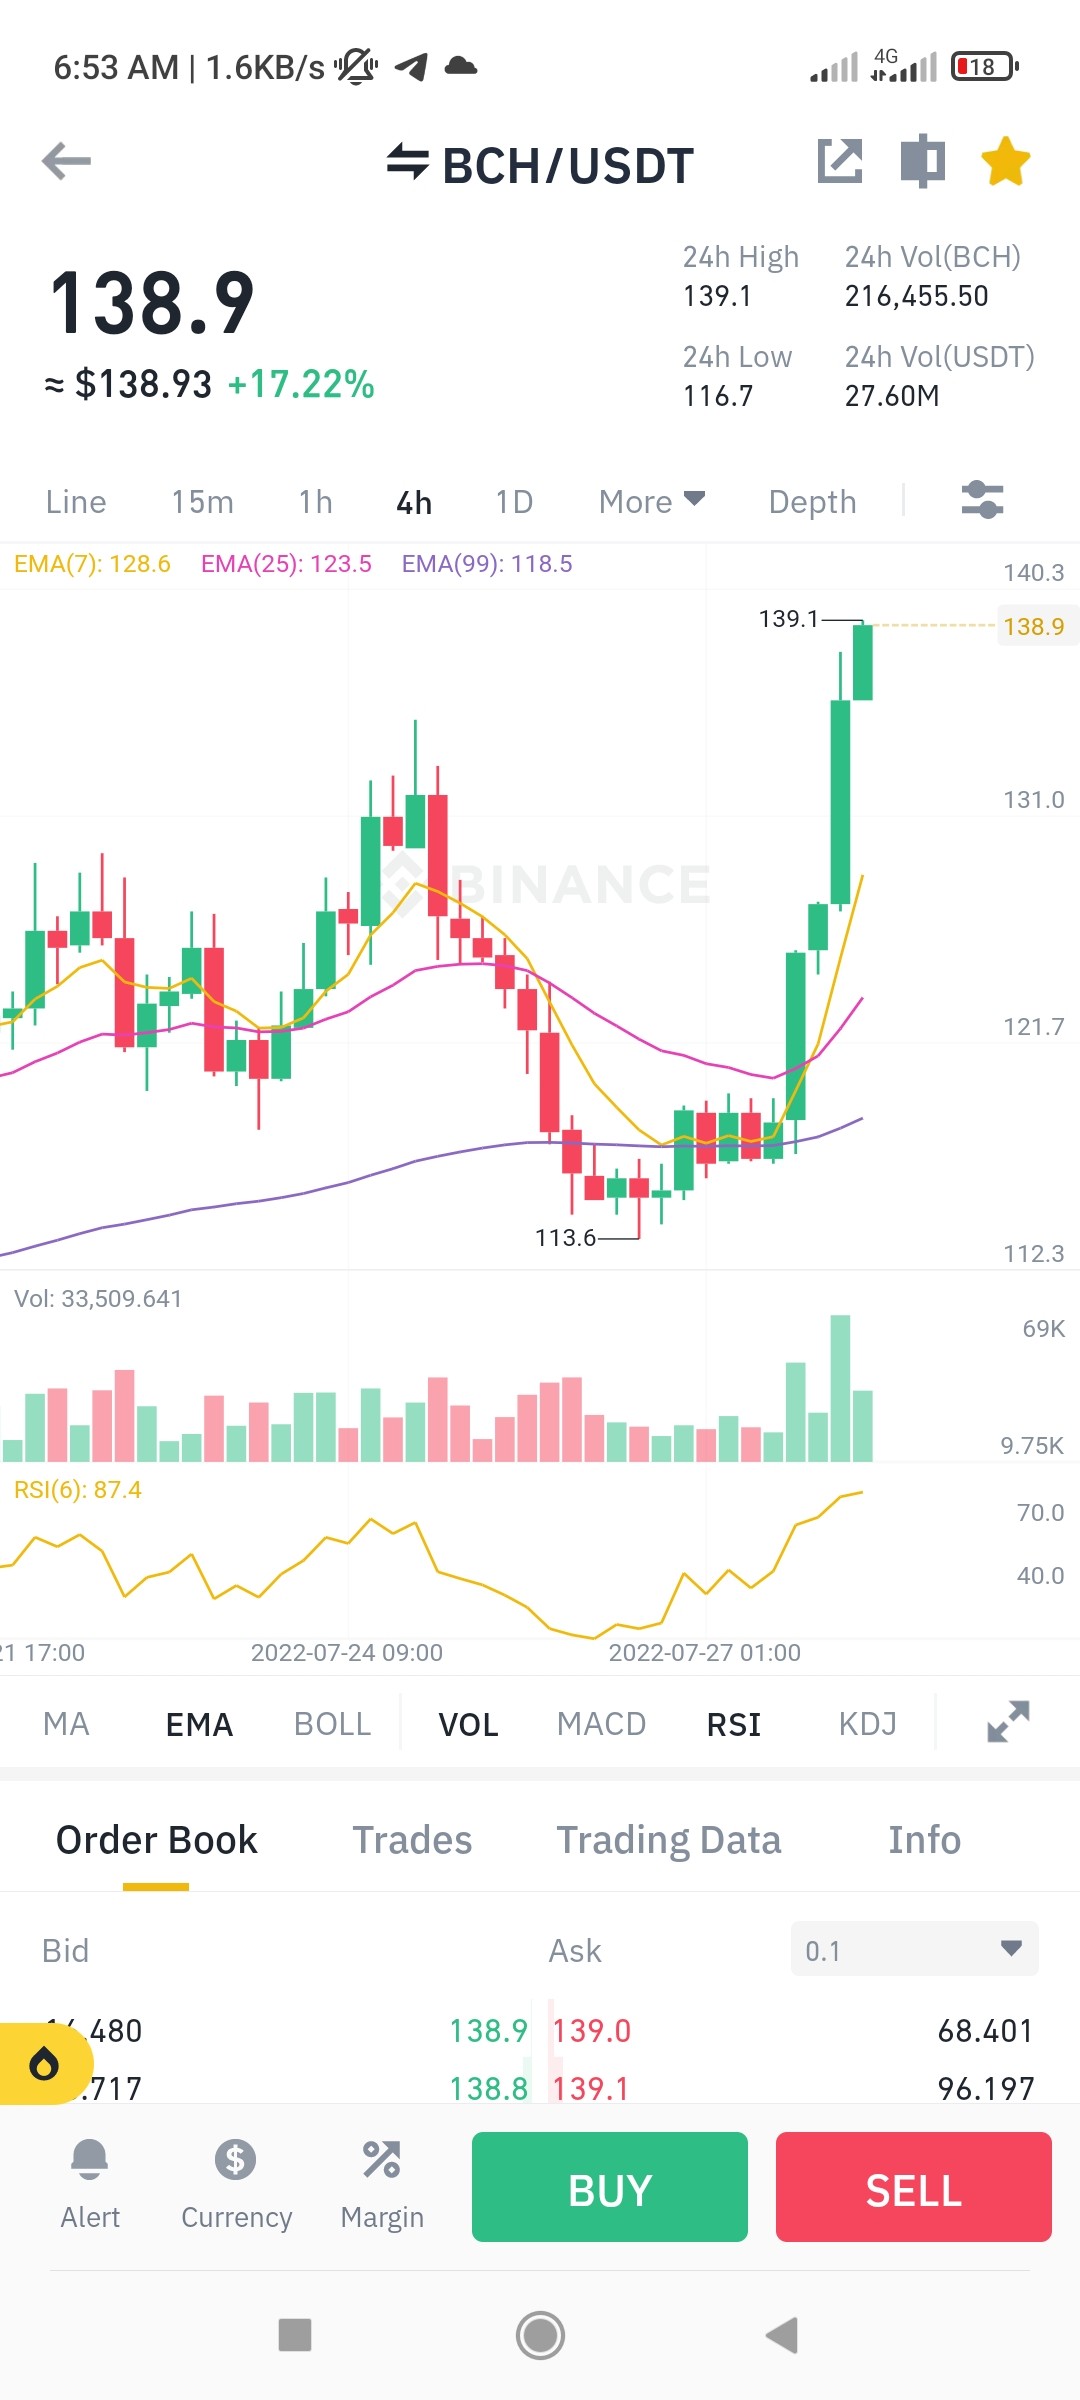Tap the green BUY button
This screenshot has height=2400, width=1080.
point(610,2187)
